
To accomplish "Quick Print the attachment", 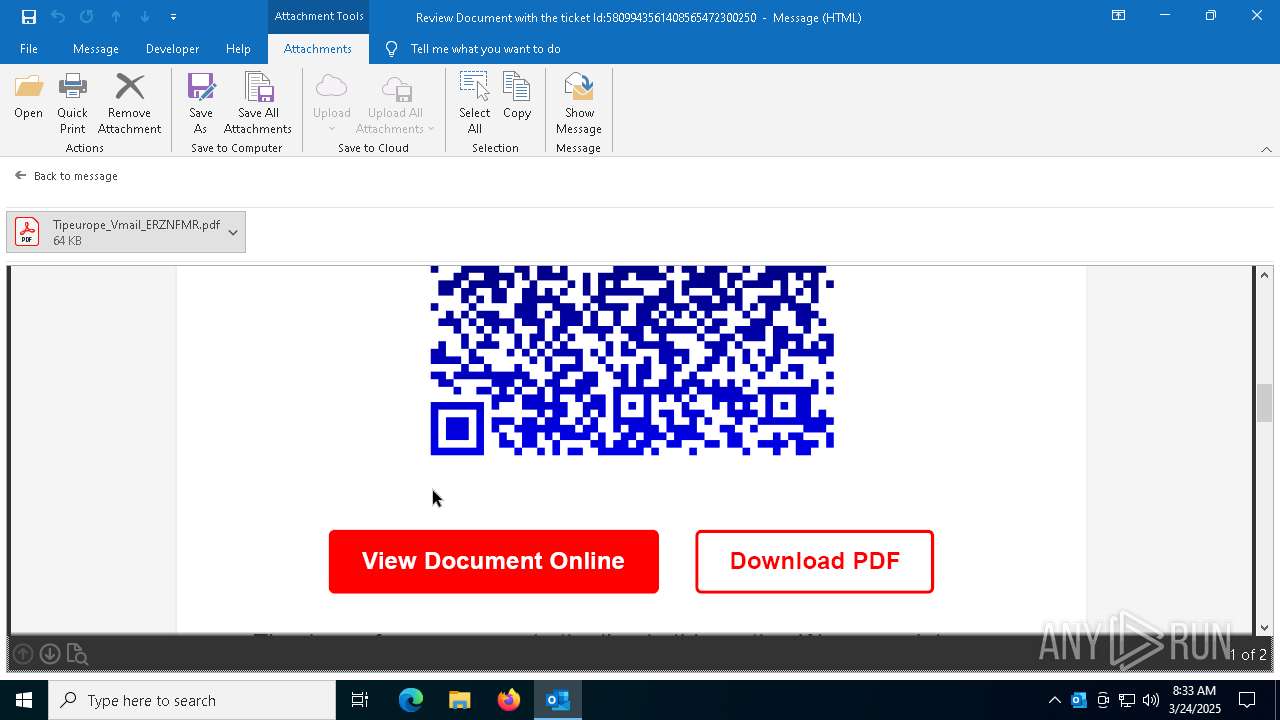I will click(72, 103).
